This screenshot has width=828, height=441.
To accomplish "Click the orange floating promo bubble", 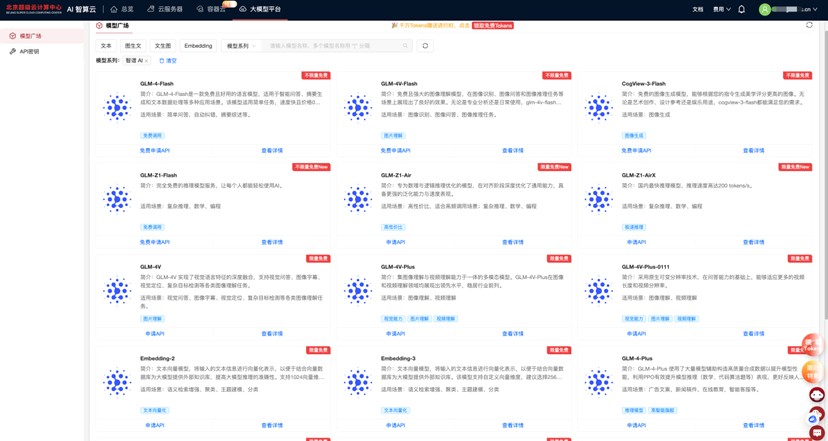I will [813, 371].
